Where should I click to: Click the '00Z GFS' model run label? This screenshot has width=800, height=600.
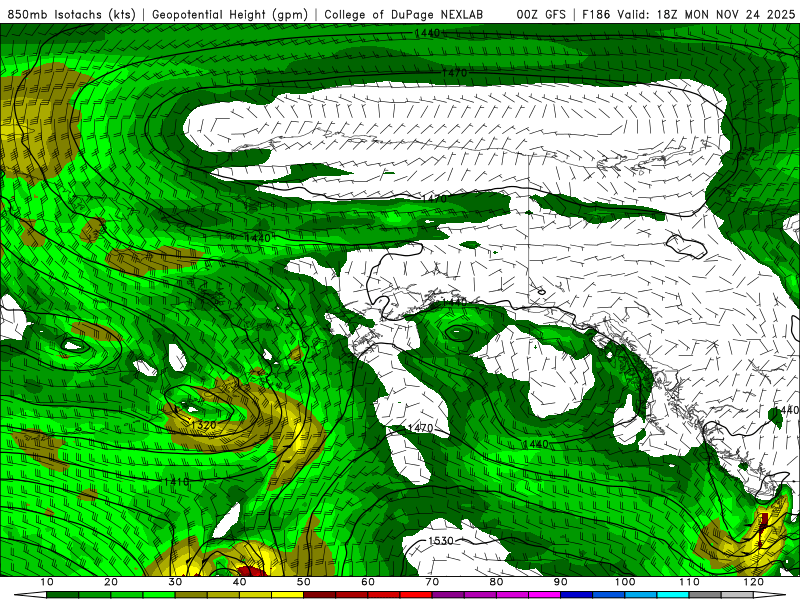coord(541,14)
